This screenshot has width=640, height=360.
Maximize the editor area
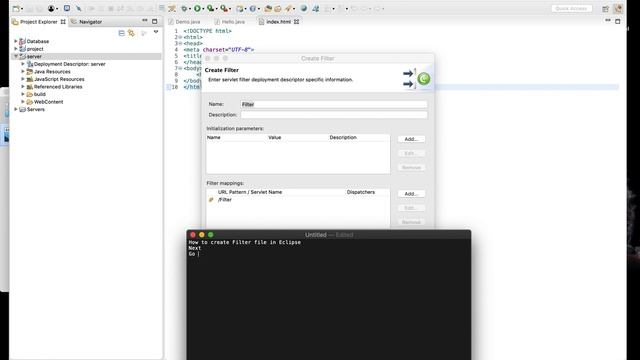click(x=618, y=21)
